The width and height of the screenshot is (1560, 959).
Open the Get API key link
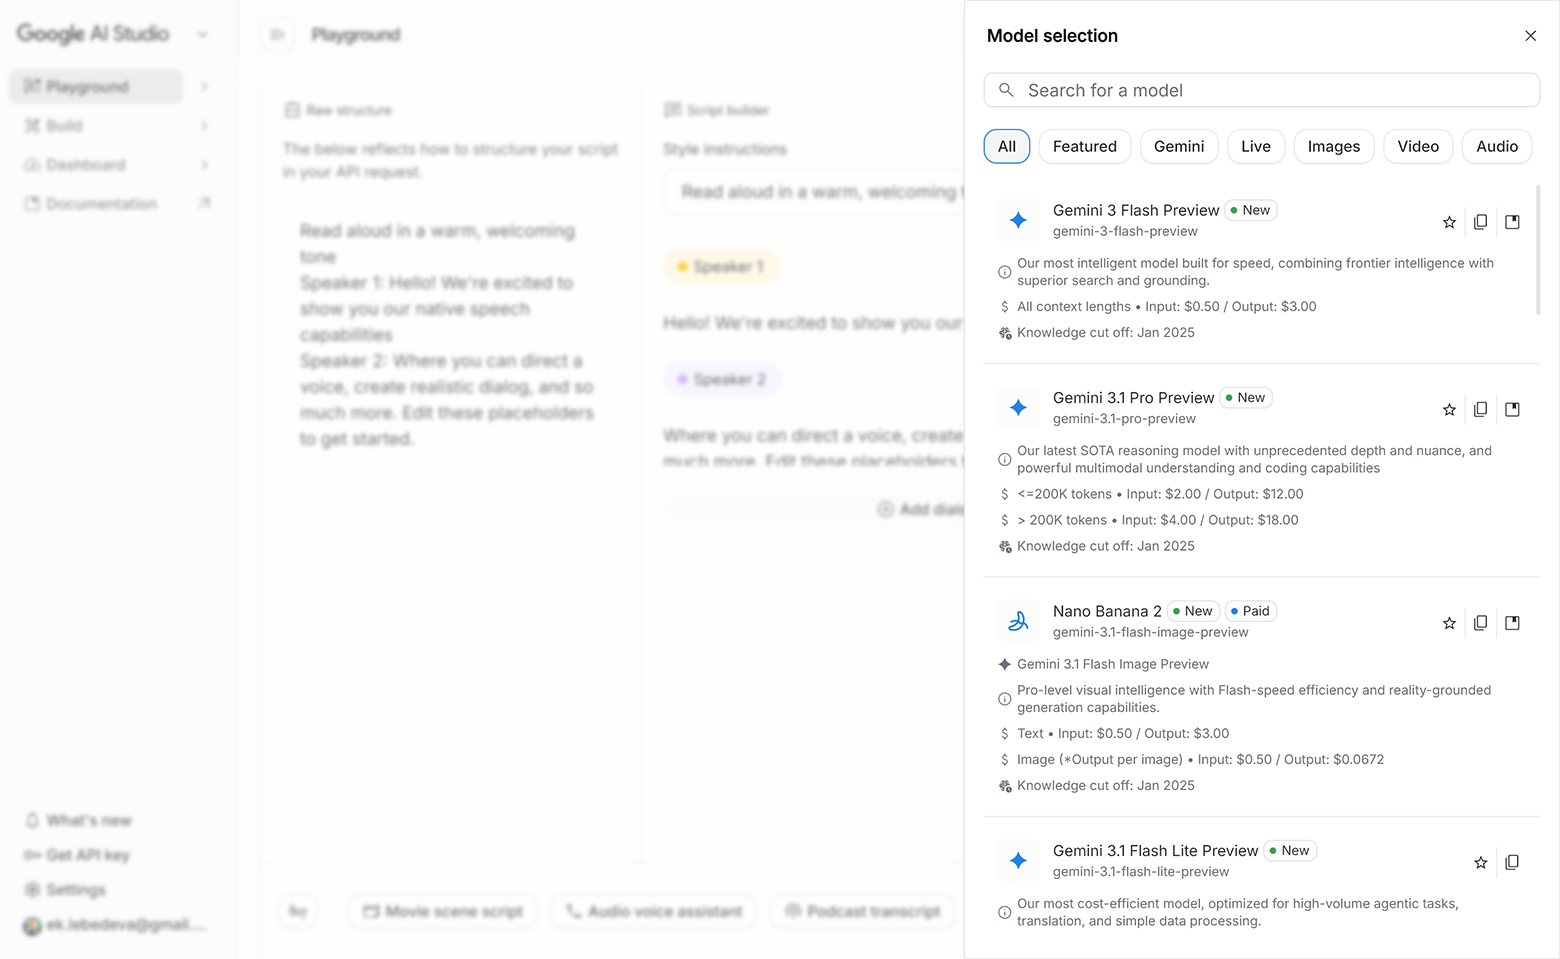(x=87, y=855)
